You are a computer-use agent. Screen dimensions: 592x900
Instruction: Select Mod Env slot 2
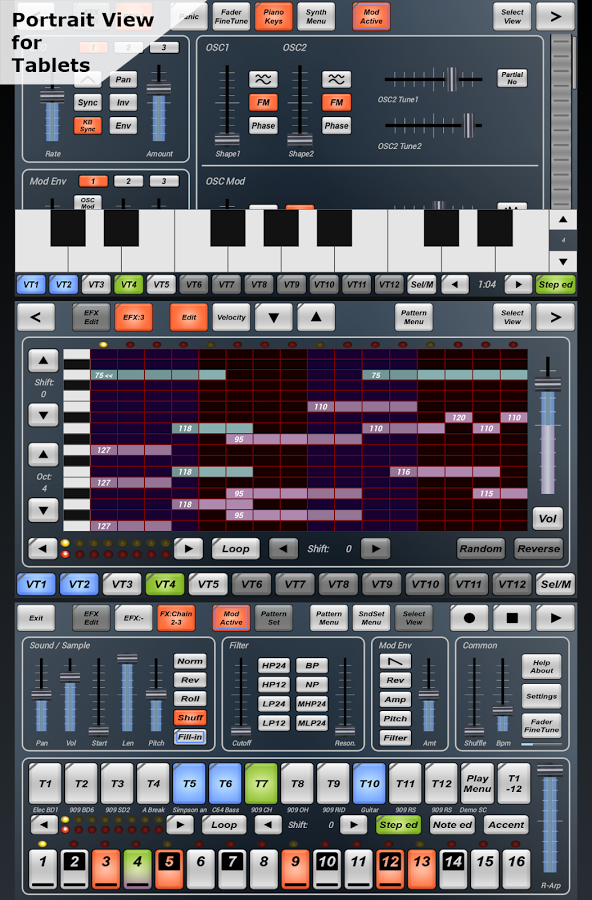coord(129,181)
